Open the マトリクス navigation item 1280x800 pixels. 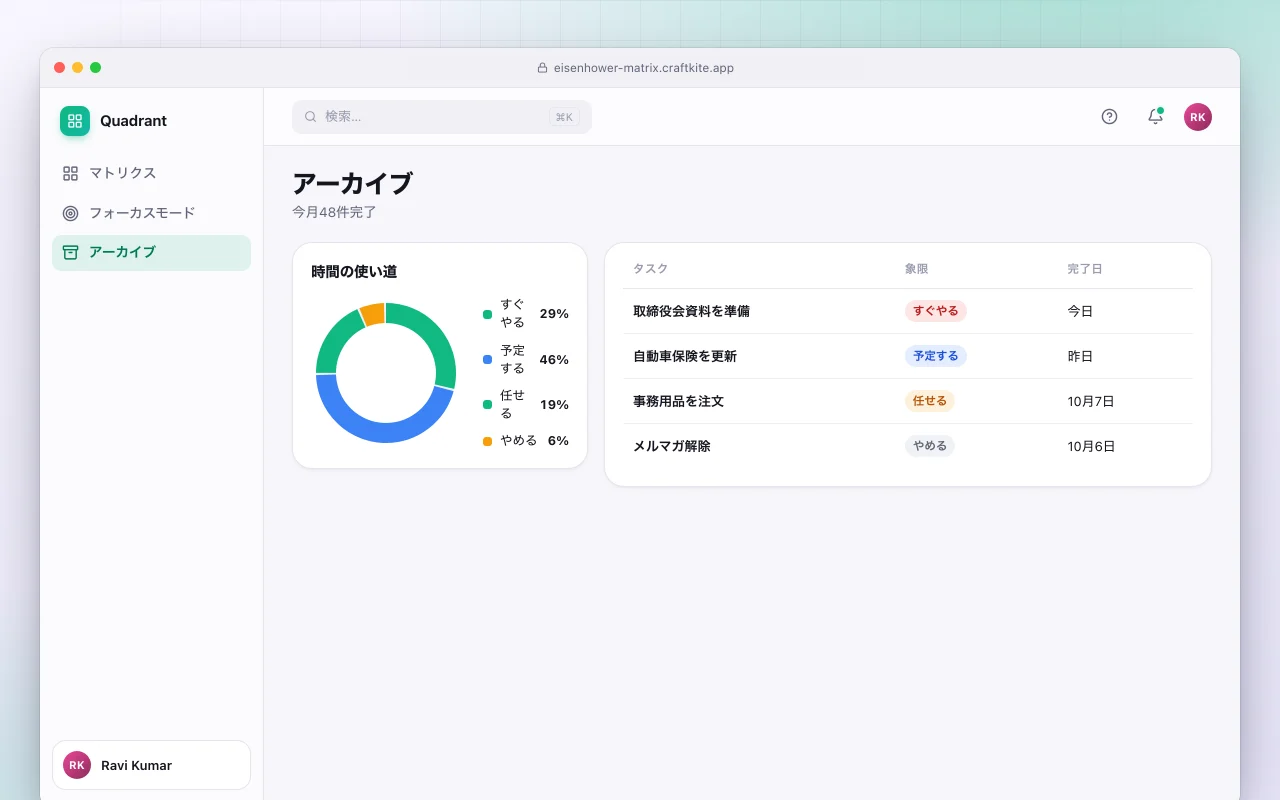[151, 173]
